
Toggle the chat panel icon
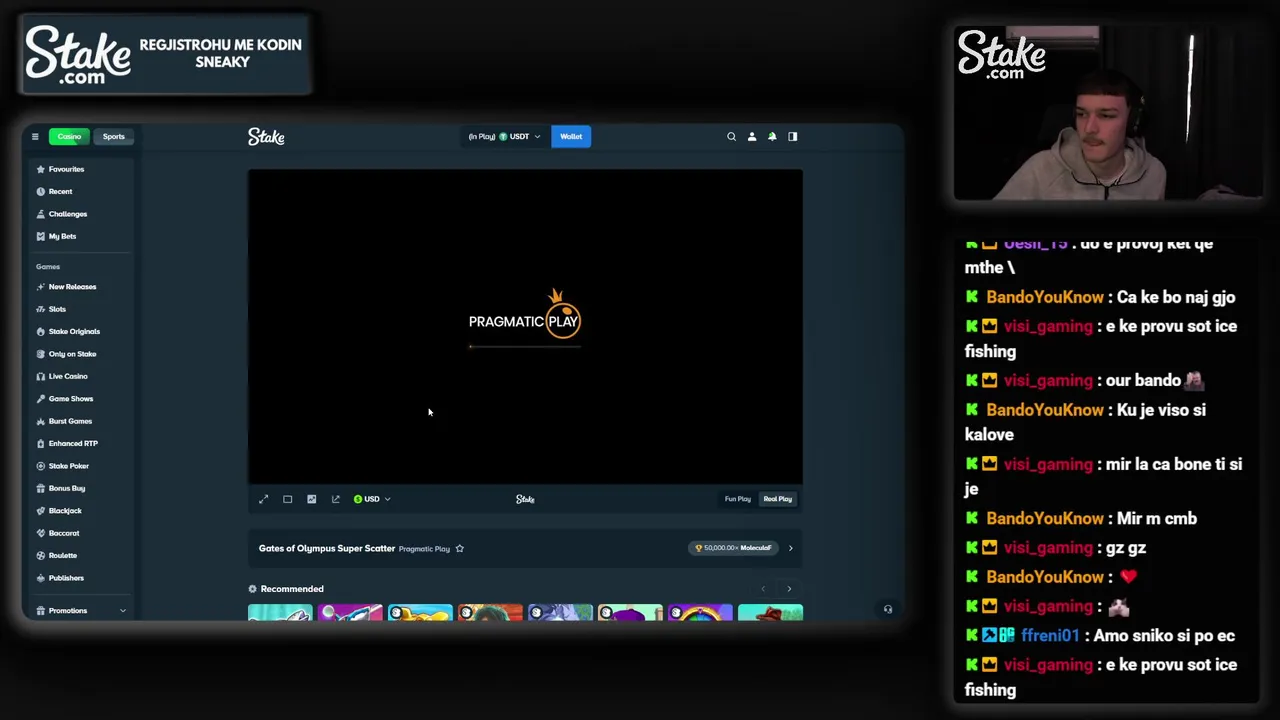793,137
